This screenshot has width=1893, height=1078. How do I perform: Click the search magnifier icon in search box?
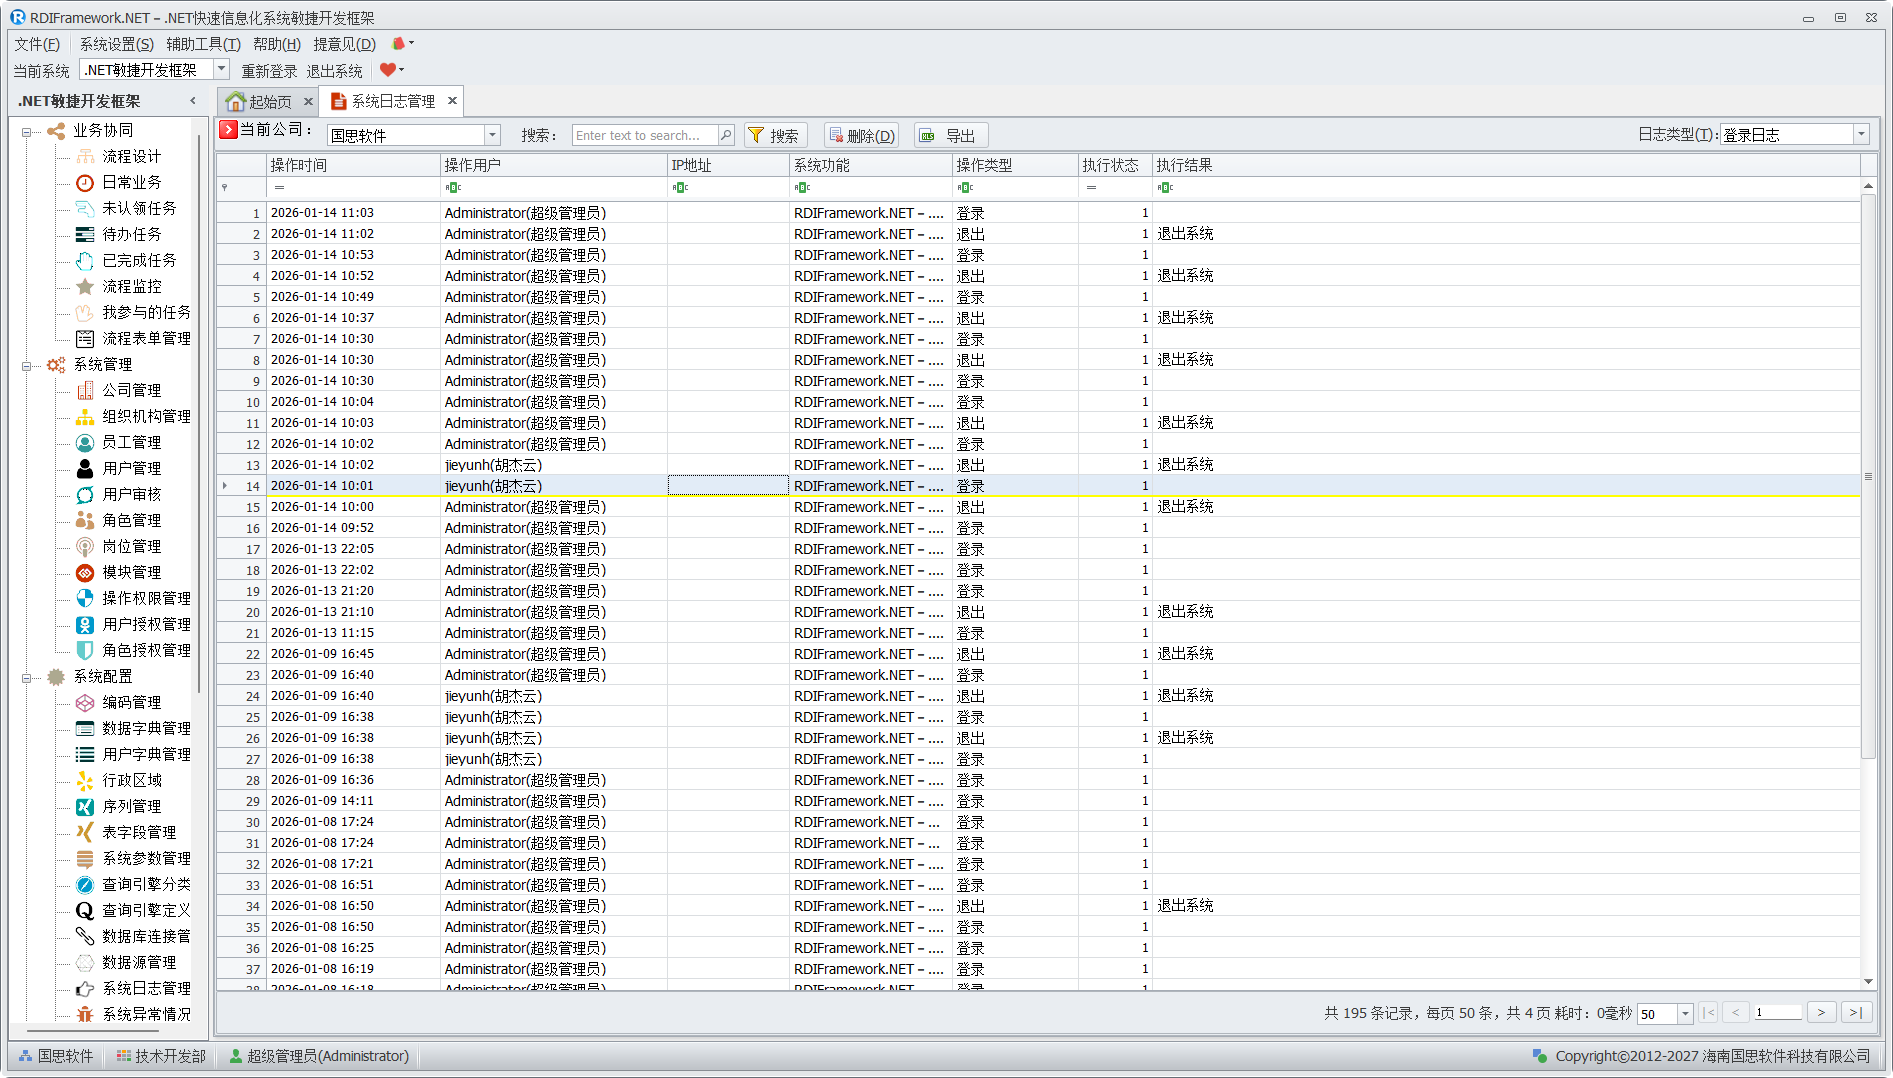(x=726, y=135)
